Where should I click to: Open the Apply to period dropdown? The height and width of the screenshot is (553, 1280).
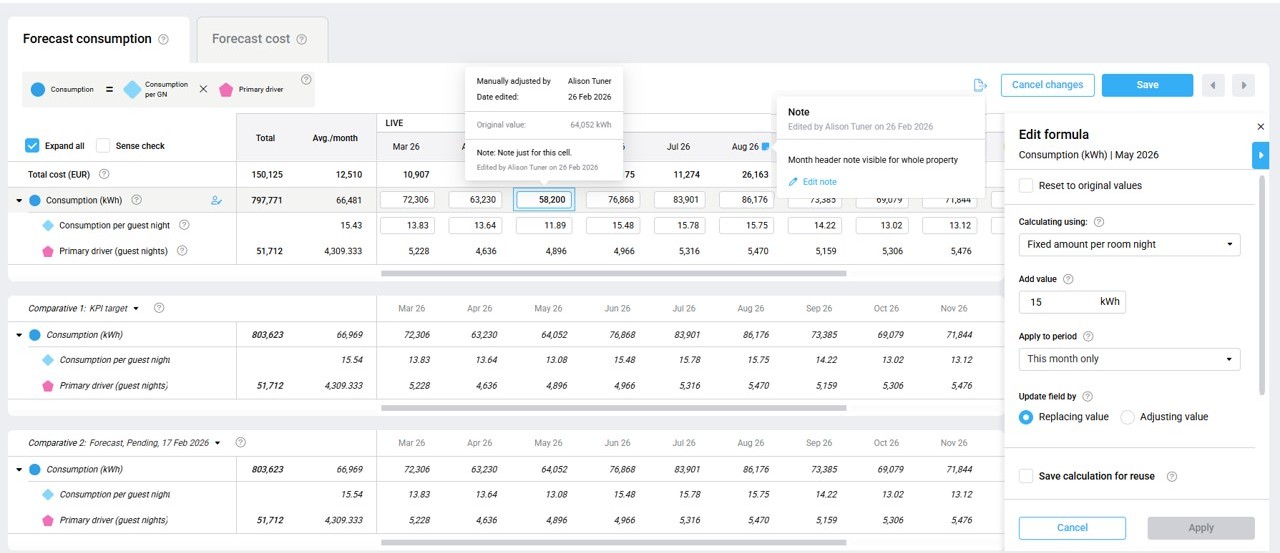point(1129,359)
